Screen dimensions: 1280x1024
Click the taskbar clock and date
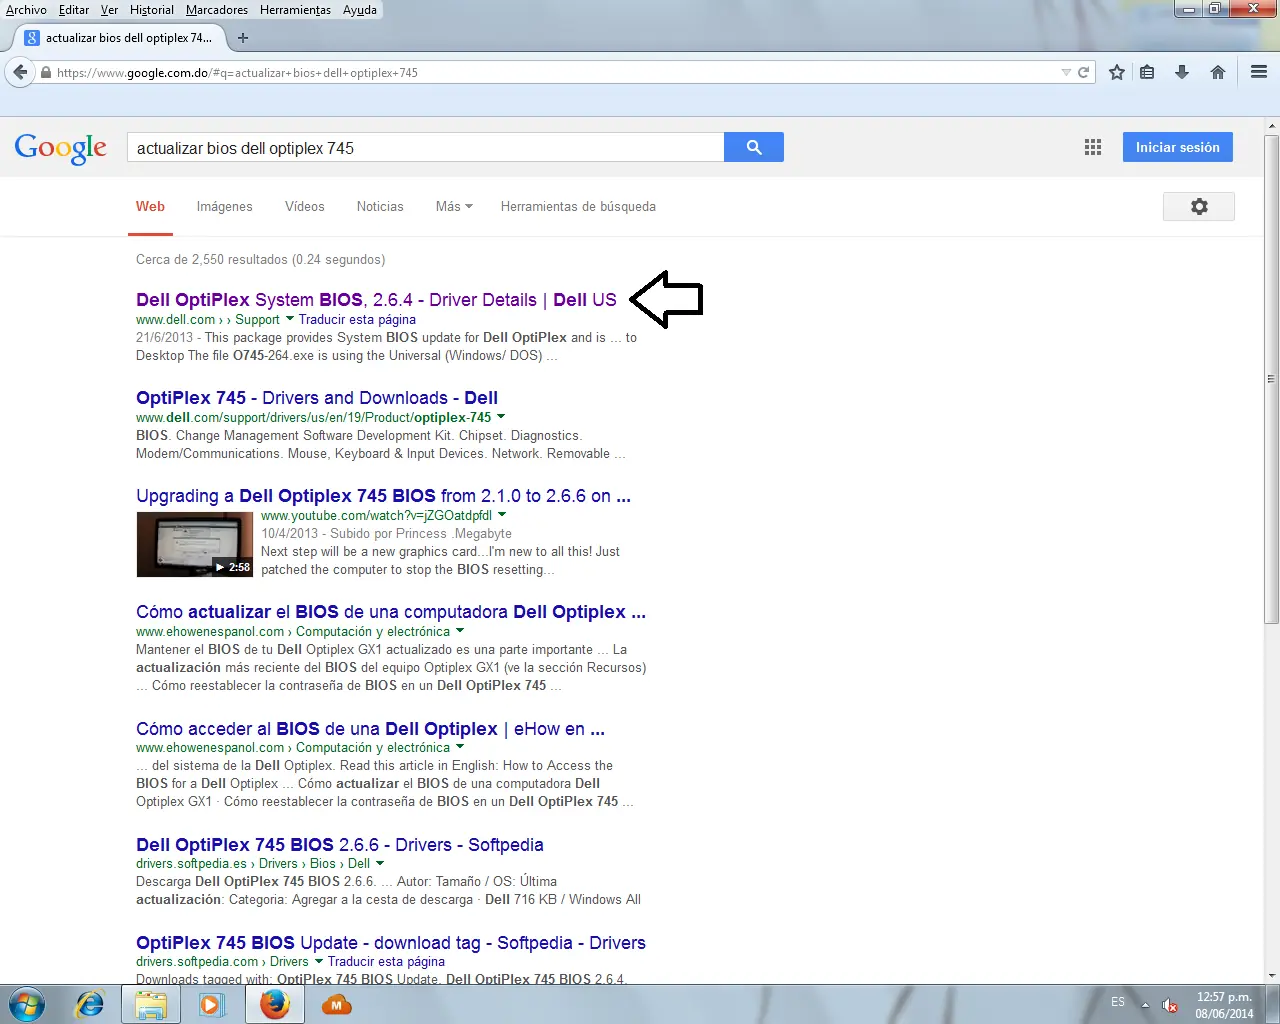click(x=1224, y=1005)
